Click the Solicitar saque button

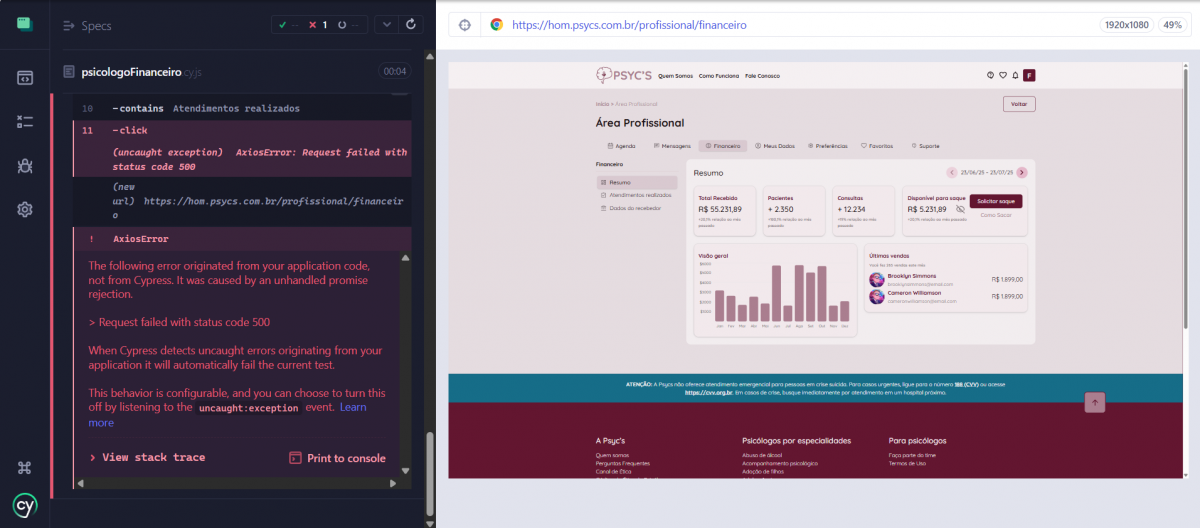995,201
